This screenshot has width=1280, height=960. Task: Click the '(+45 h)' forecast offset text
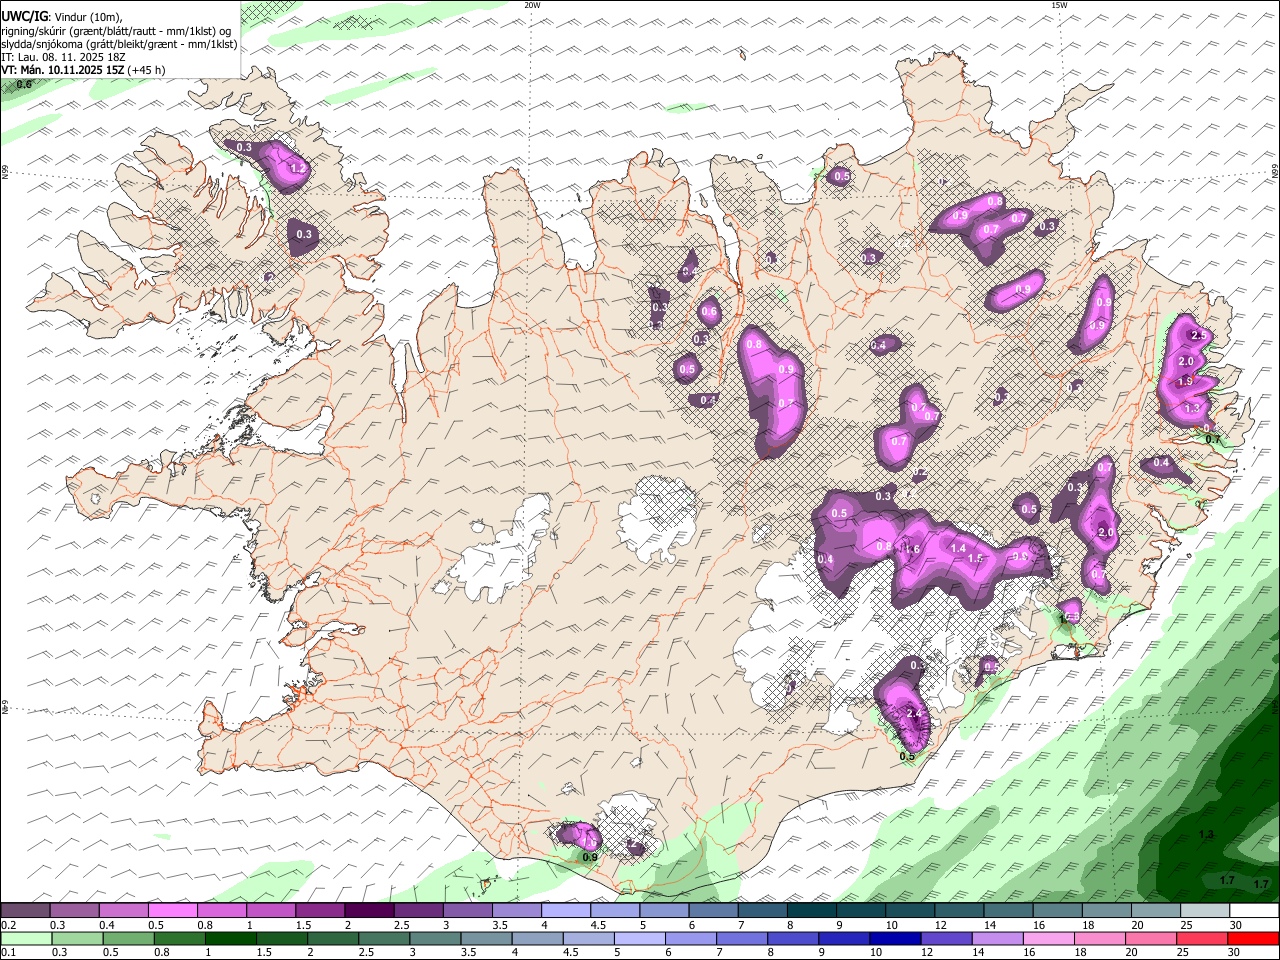click(146, 70)
